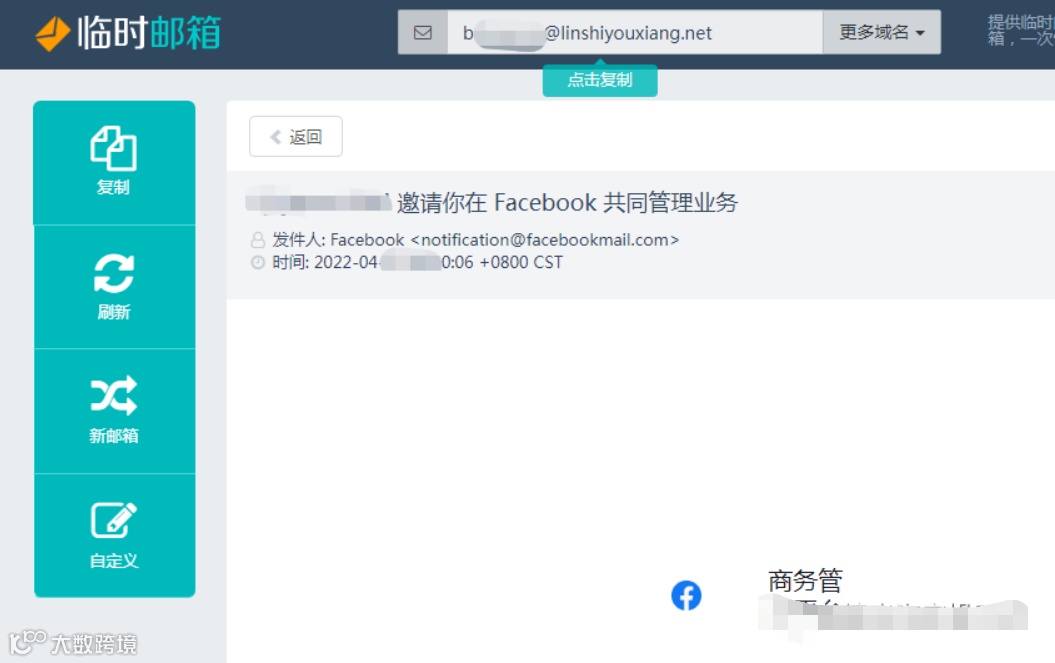Open the 更多域名 domain dropdown
The image size is (1055, 663).
pos(881,32)
